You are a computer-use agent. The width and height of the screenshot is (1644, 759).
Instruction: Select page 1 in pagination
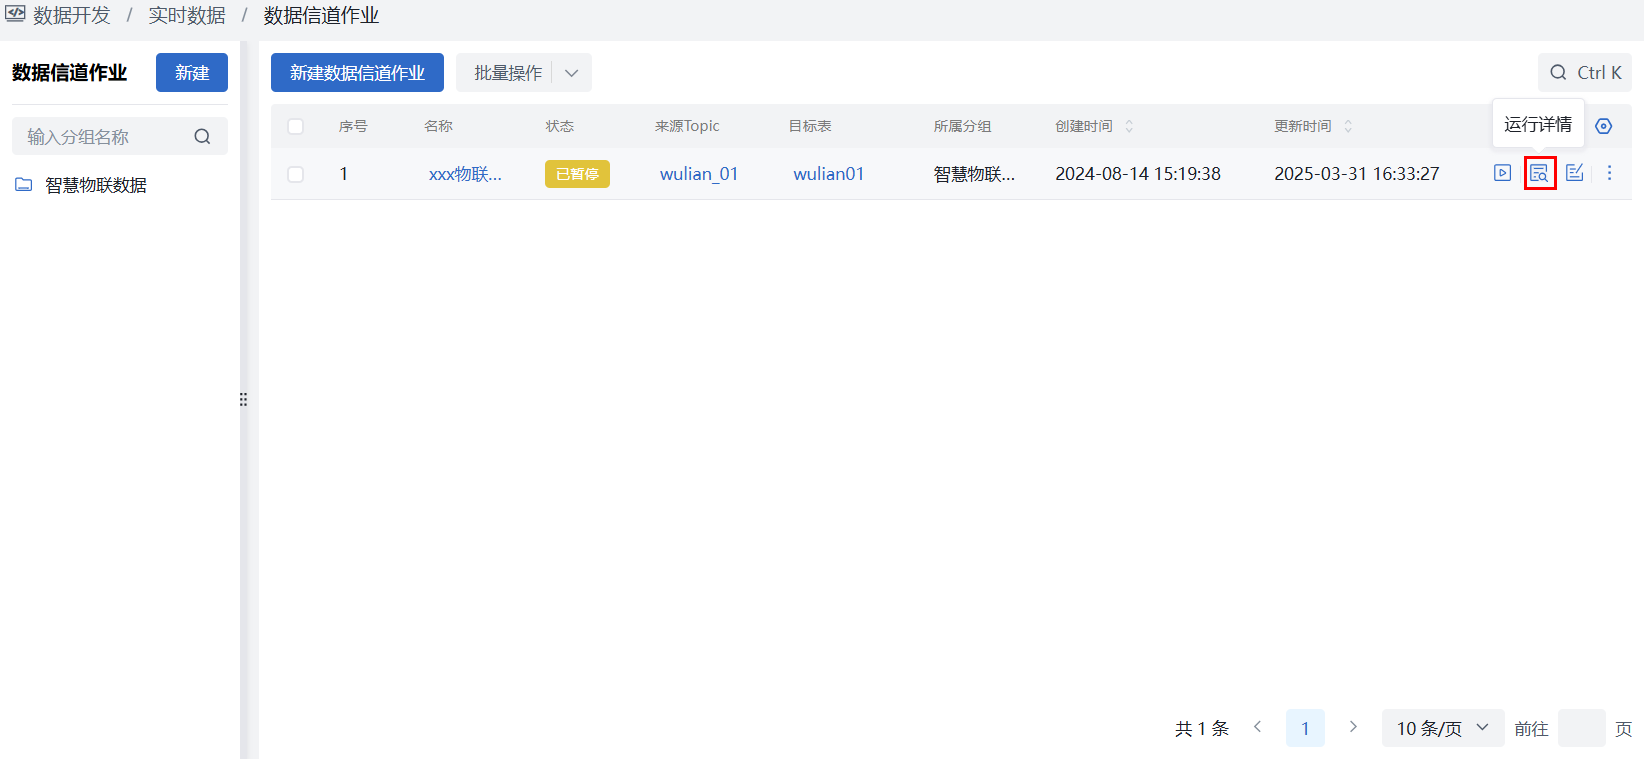(x=1305, y=728)
